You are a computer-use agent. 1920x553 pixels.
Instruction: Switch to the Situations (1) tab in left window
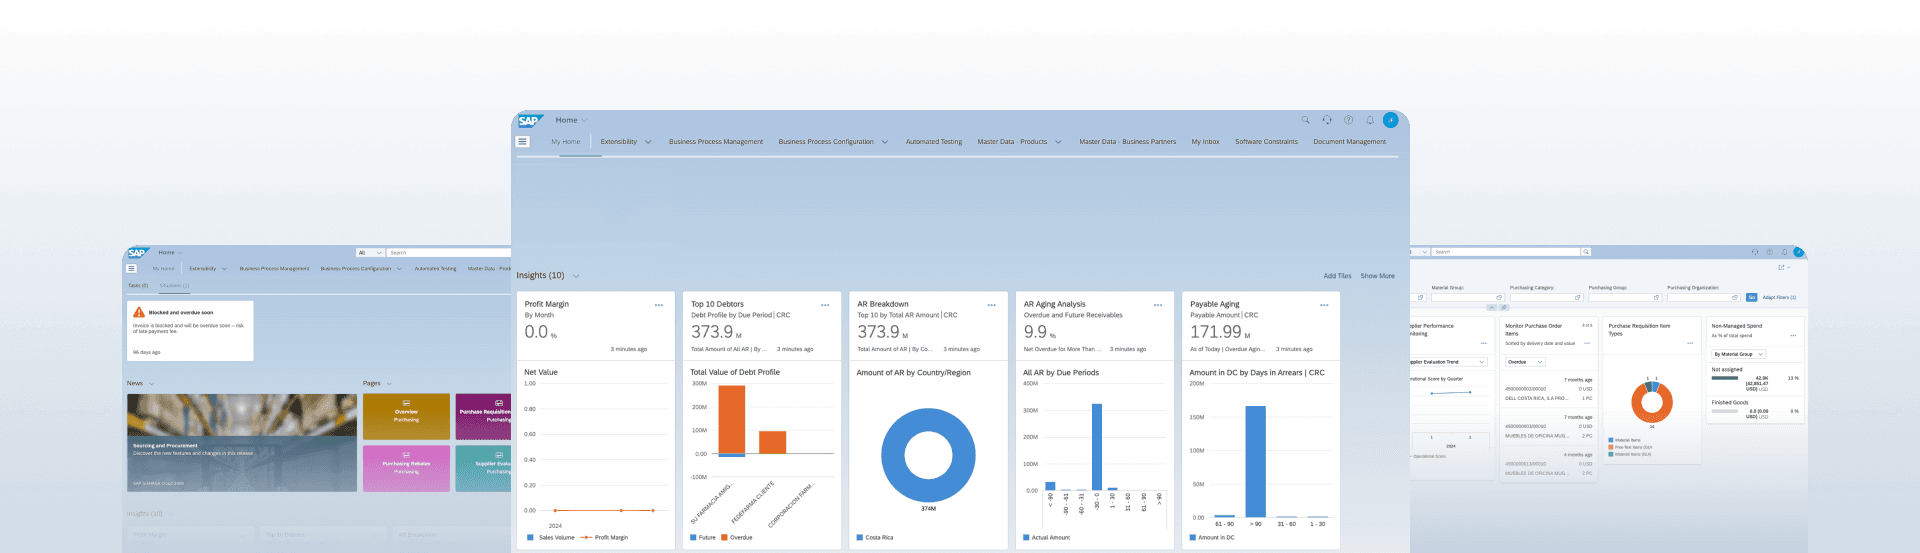click(174, 286)
